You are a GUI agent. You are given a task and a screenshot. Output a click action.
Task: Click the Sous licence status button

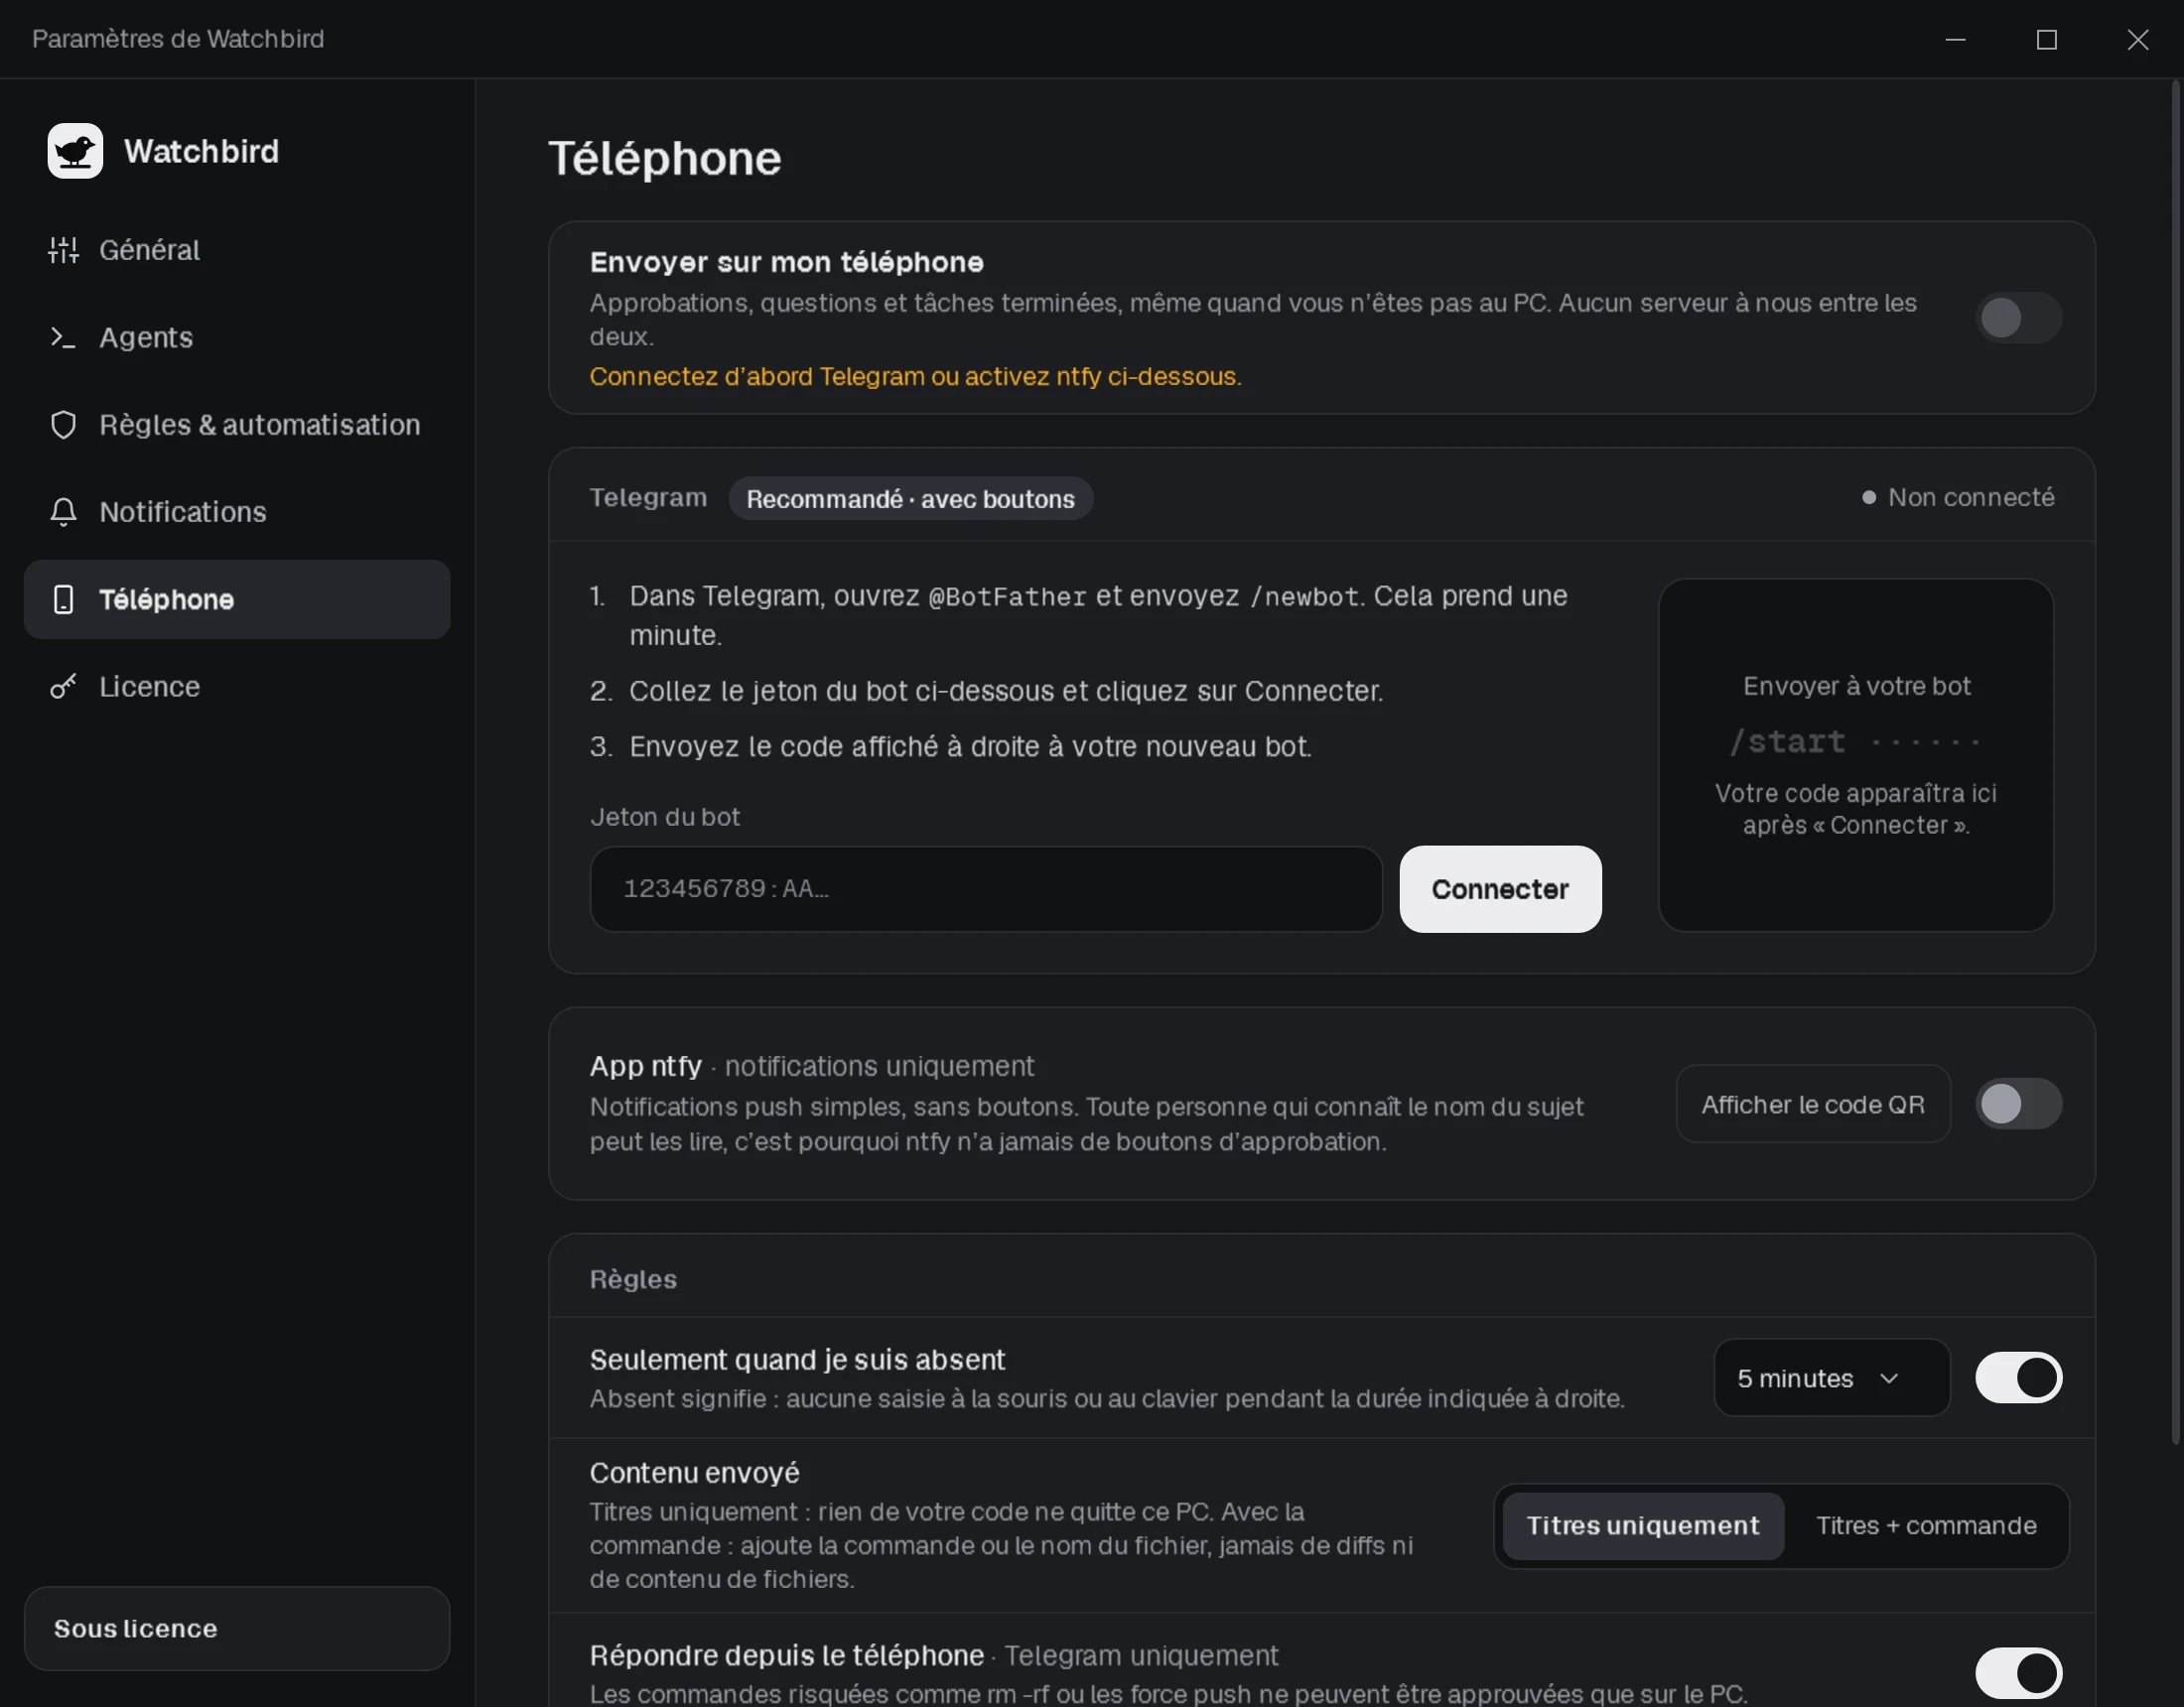point(237,1628)
